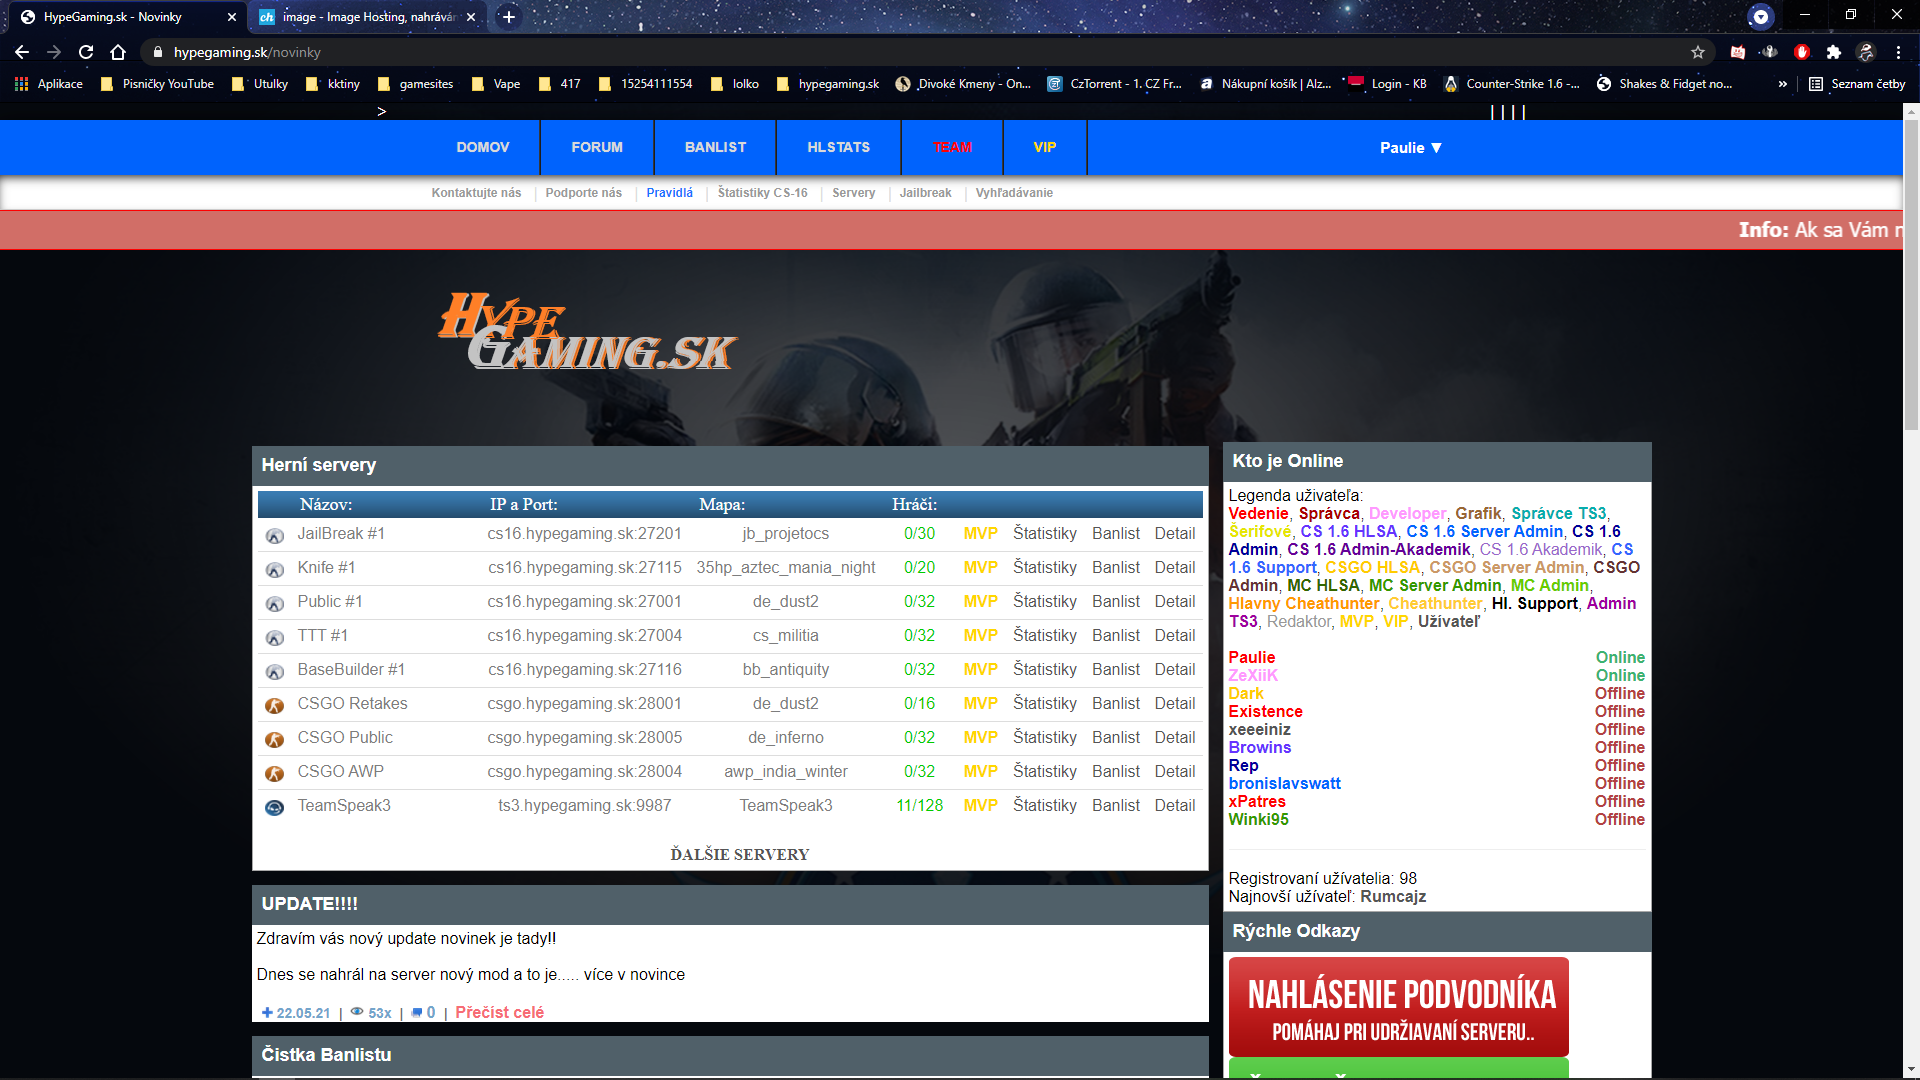Viewport: 1920px width, 1080px height.
Task: Click the browser reload page icon
Action: 86,52
